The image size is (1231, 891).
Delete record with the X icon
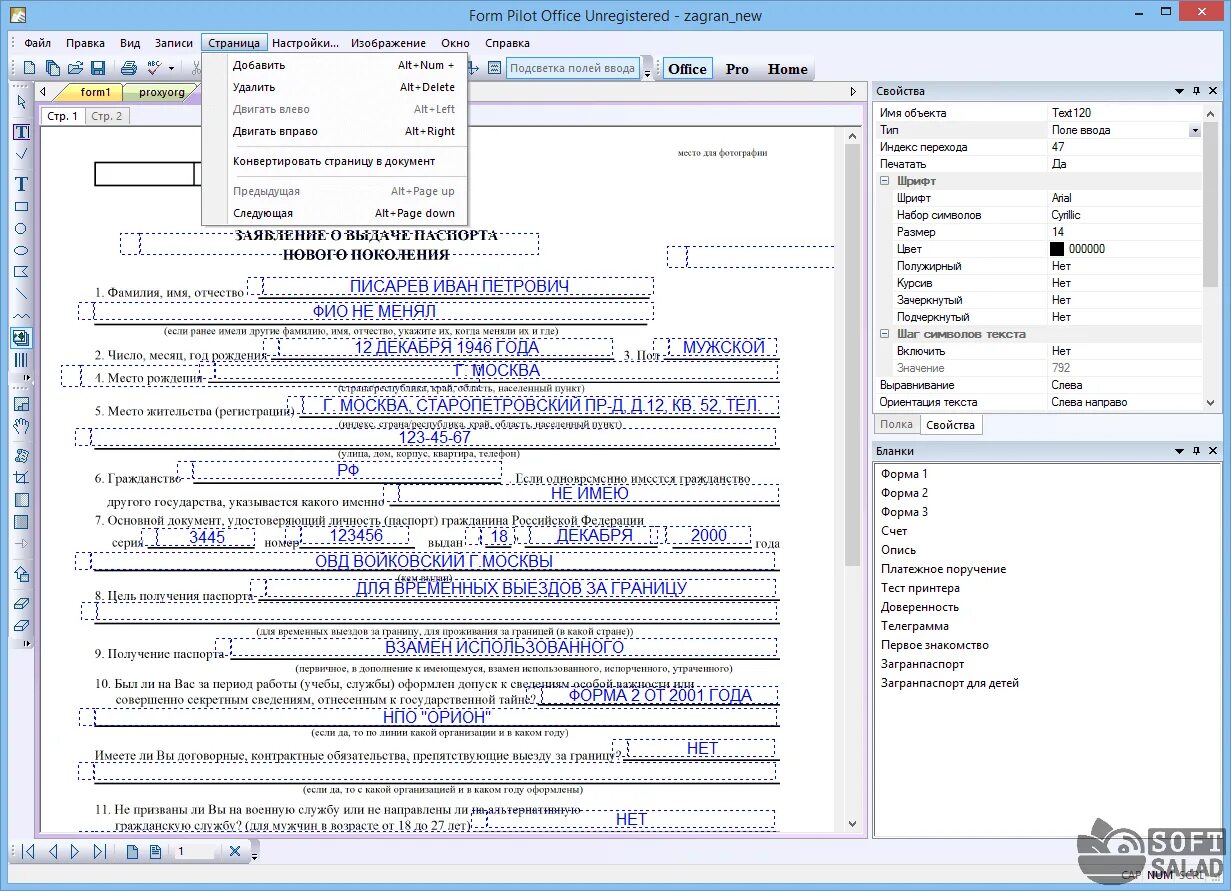tap(235, 852)
